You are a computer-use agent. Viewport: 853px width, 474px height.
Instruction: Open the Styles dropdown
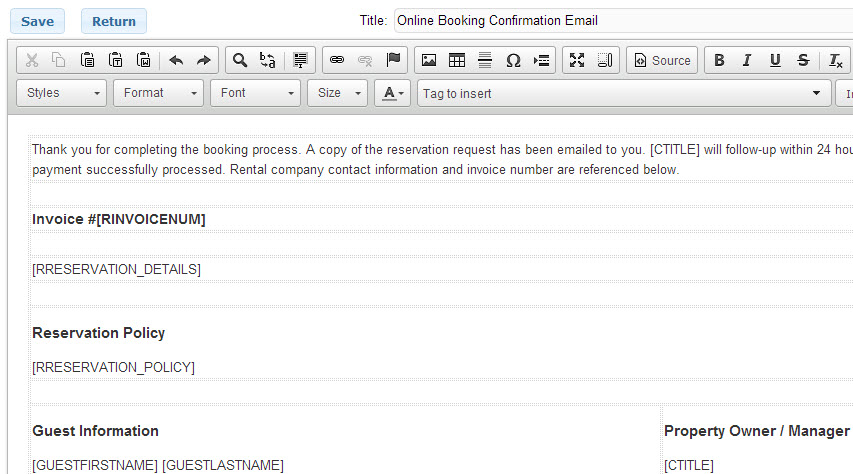[x=62, y=93]
